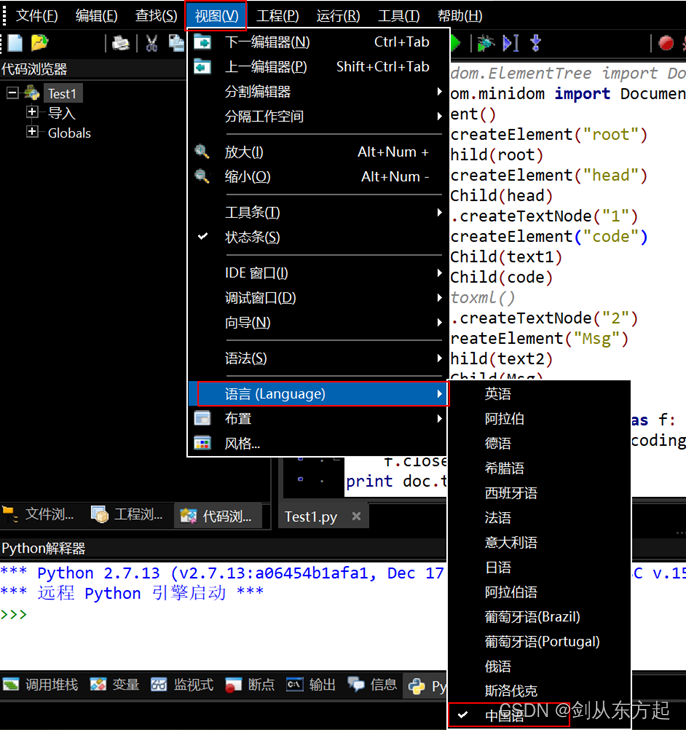The image size is (686, 730).
Task: Toggle the 状态条(S) status bar option
Action: point(318,237)
